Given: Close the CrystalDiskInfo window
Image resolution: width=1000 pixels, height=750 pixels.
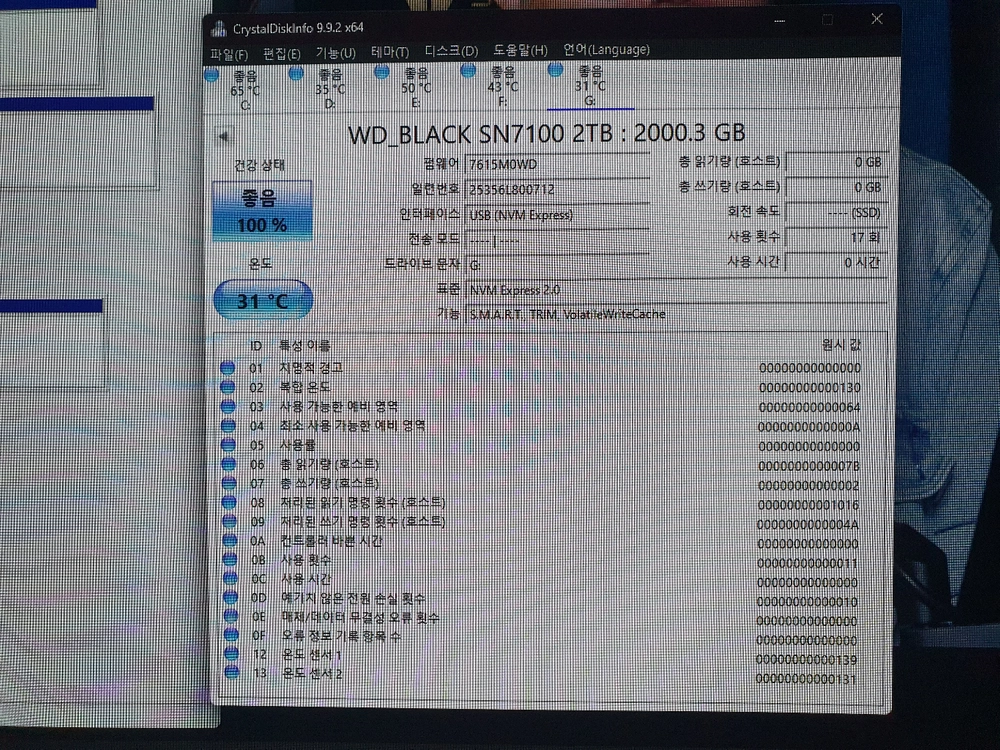Looking at the screenshot, I should [878, 19].
